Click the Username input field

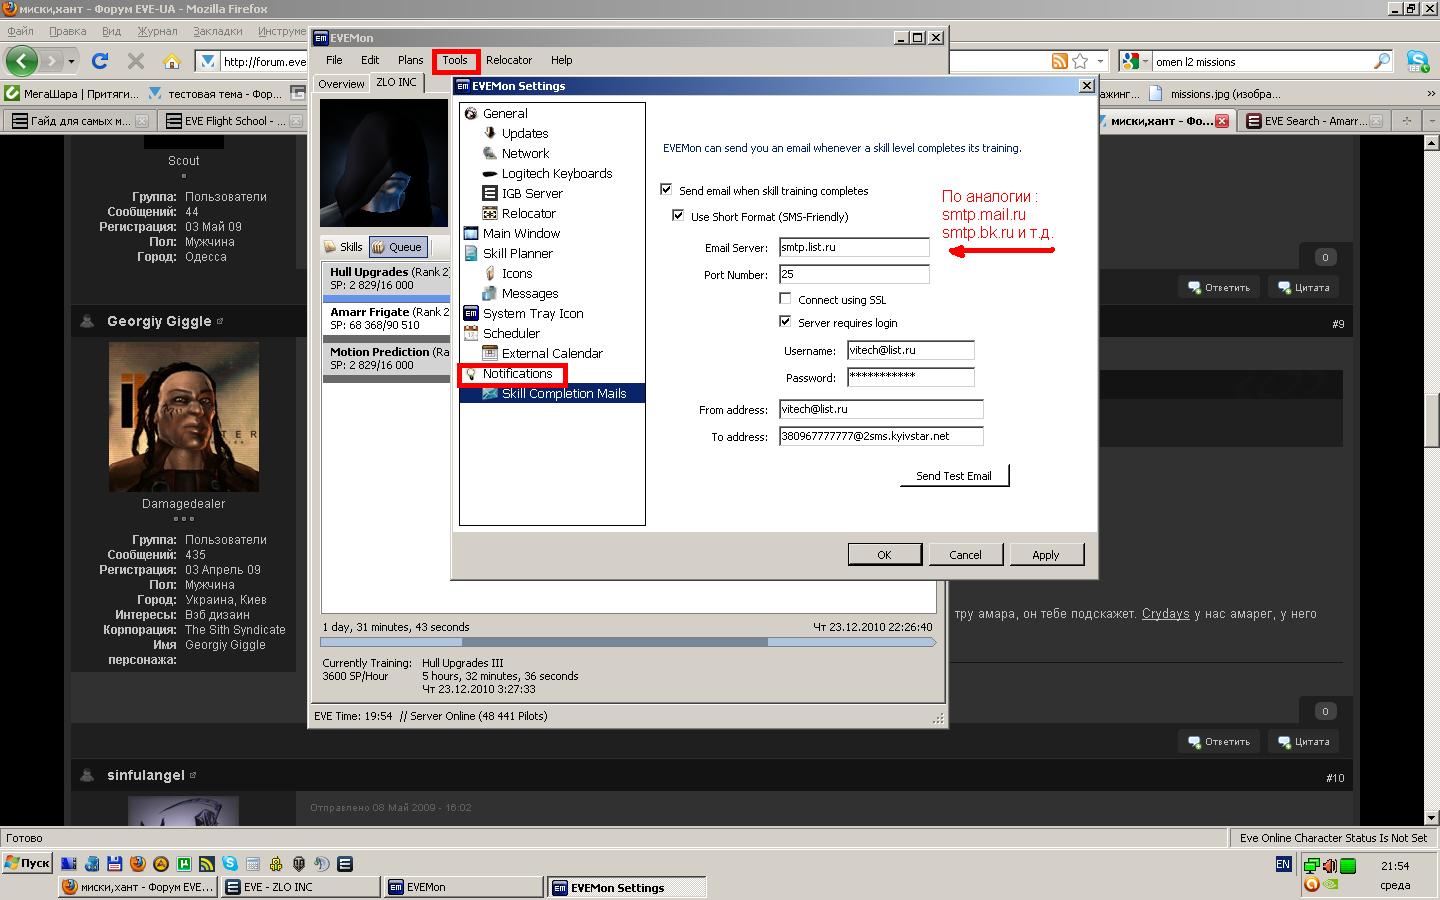[911, 350]
